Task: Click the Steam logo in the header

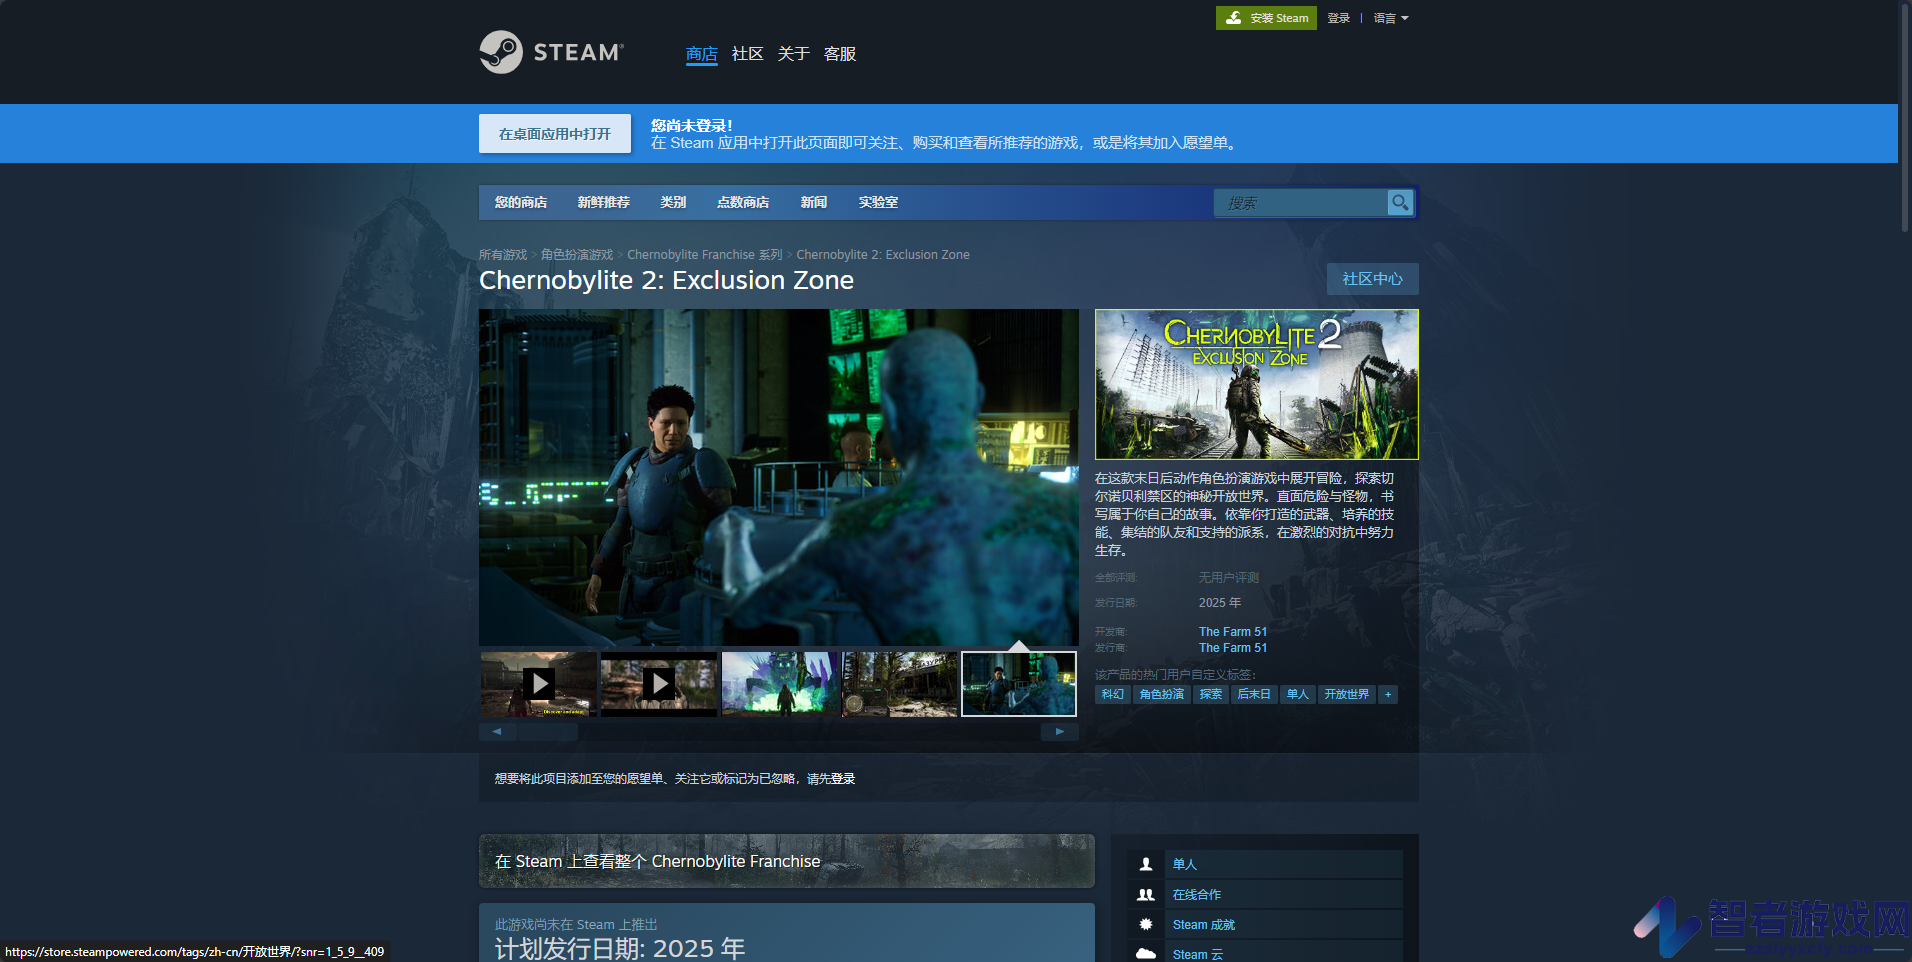Action: tap(551, 52)
